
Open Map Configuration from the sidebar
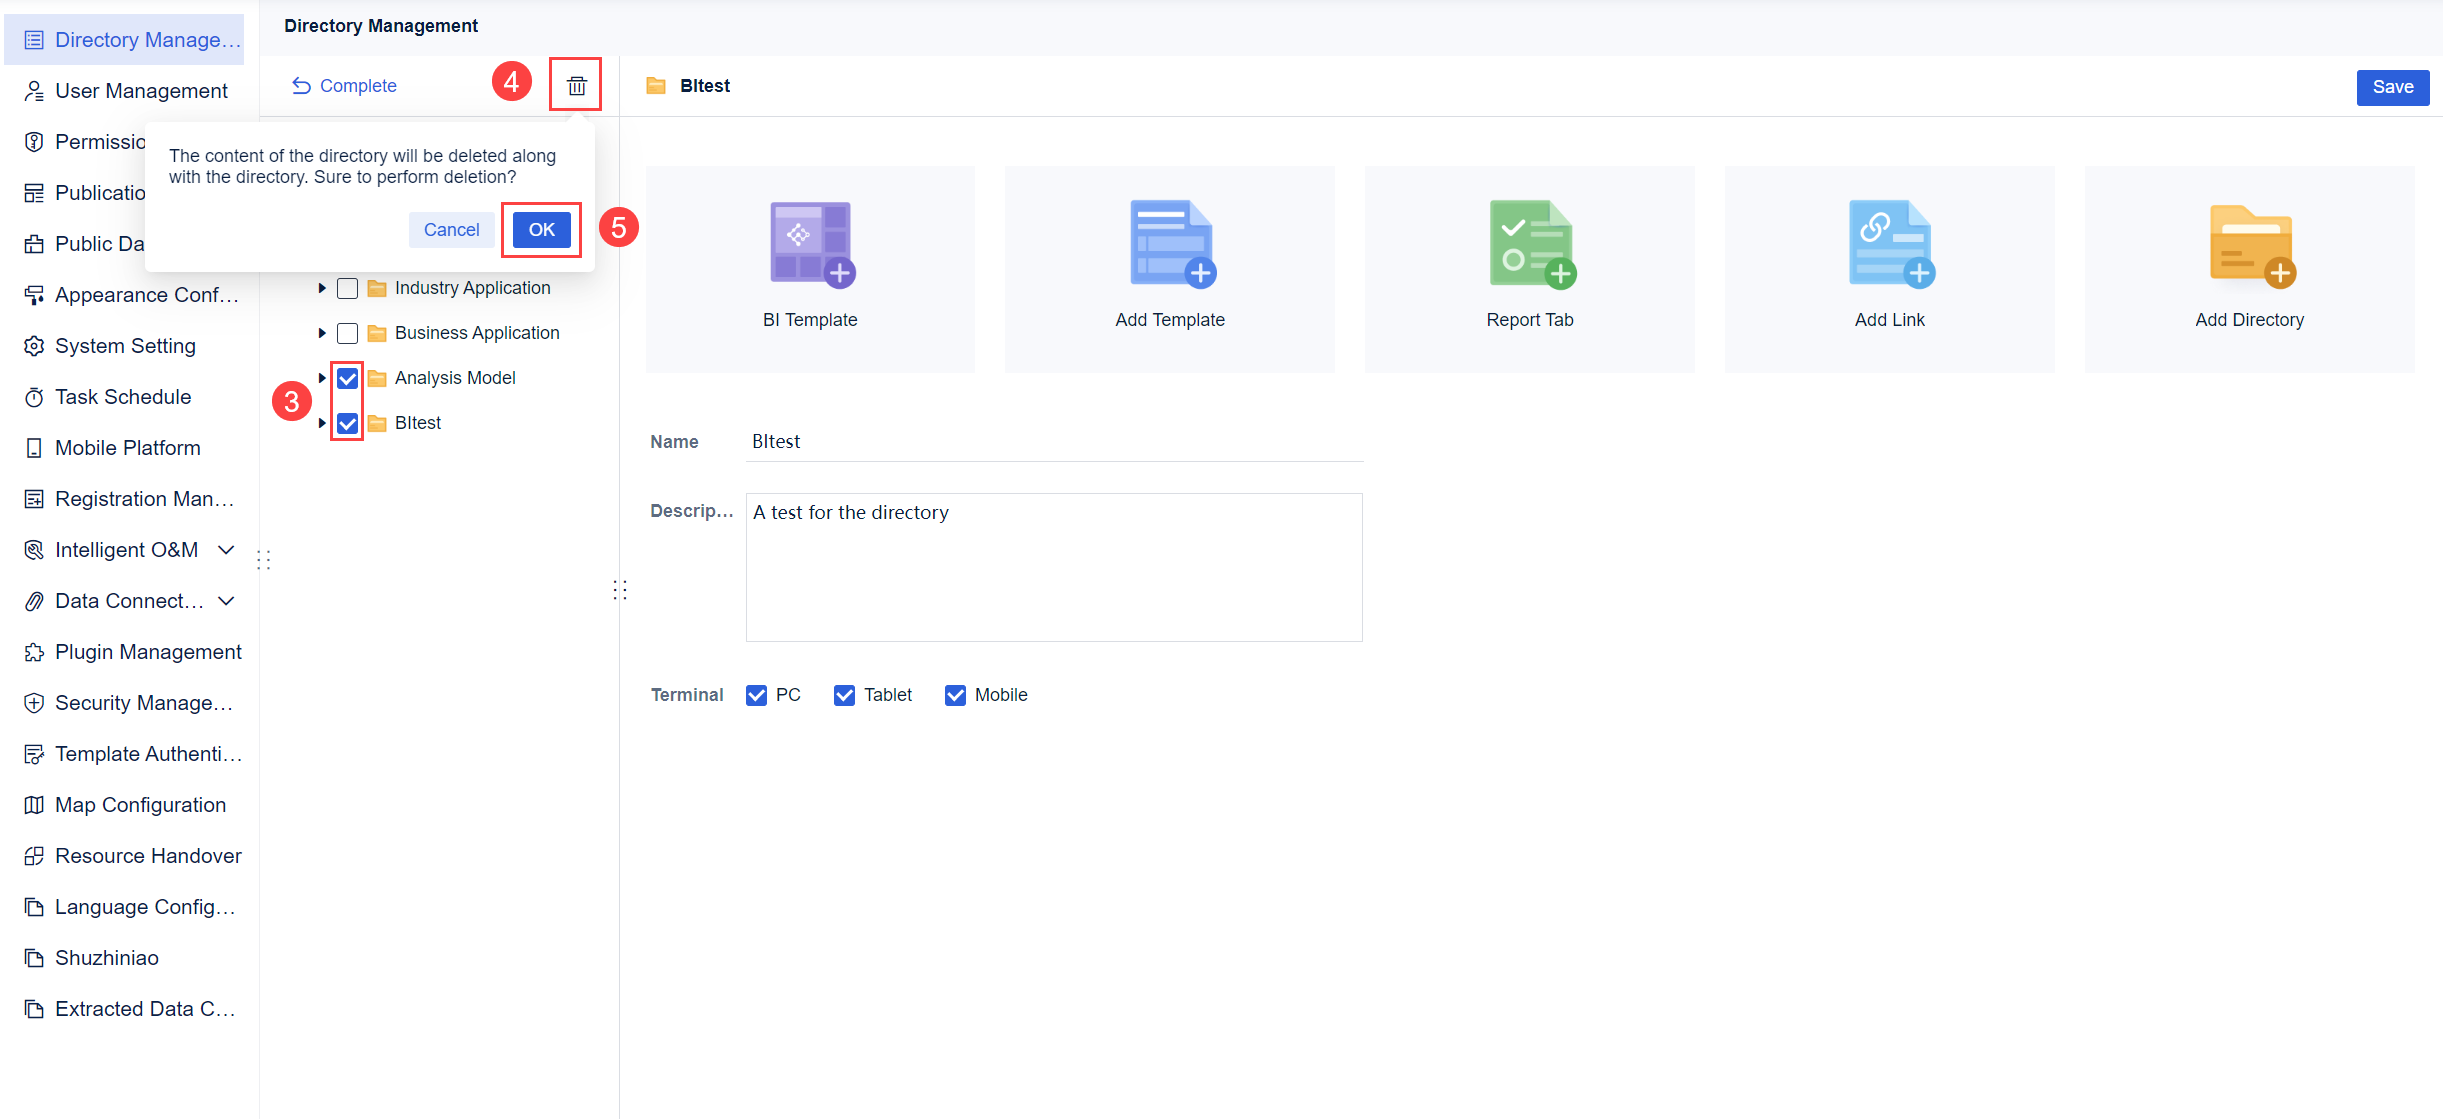pos(139,804)
